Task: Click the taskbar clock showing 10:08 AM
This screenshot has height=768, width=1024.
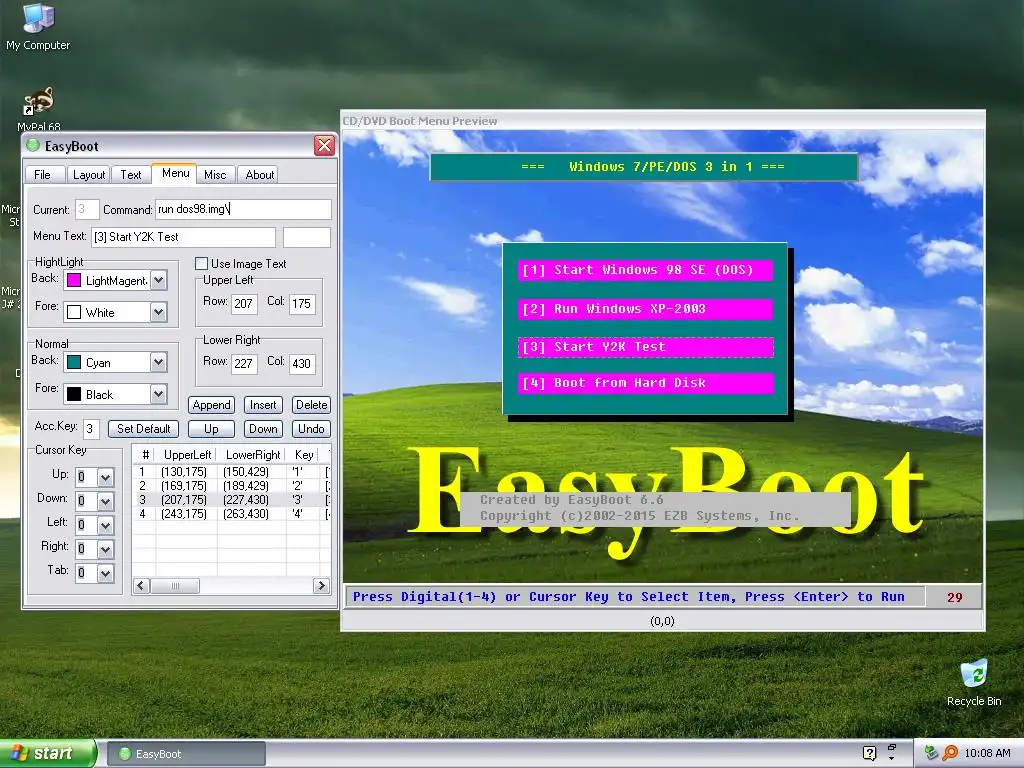Action: [987, 753]
